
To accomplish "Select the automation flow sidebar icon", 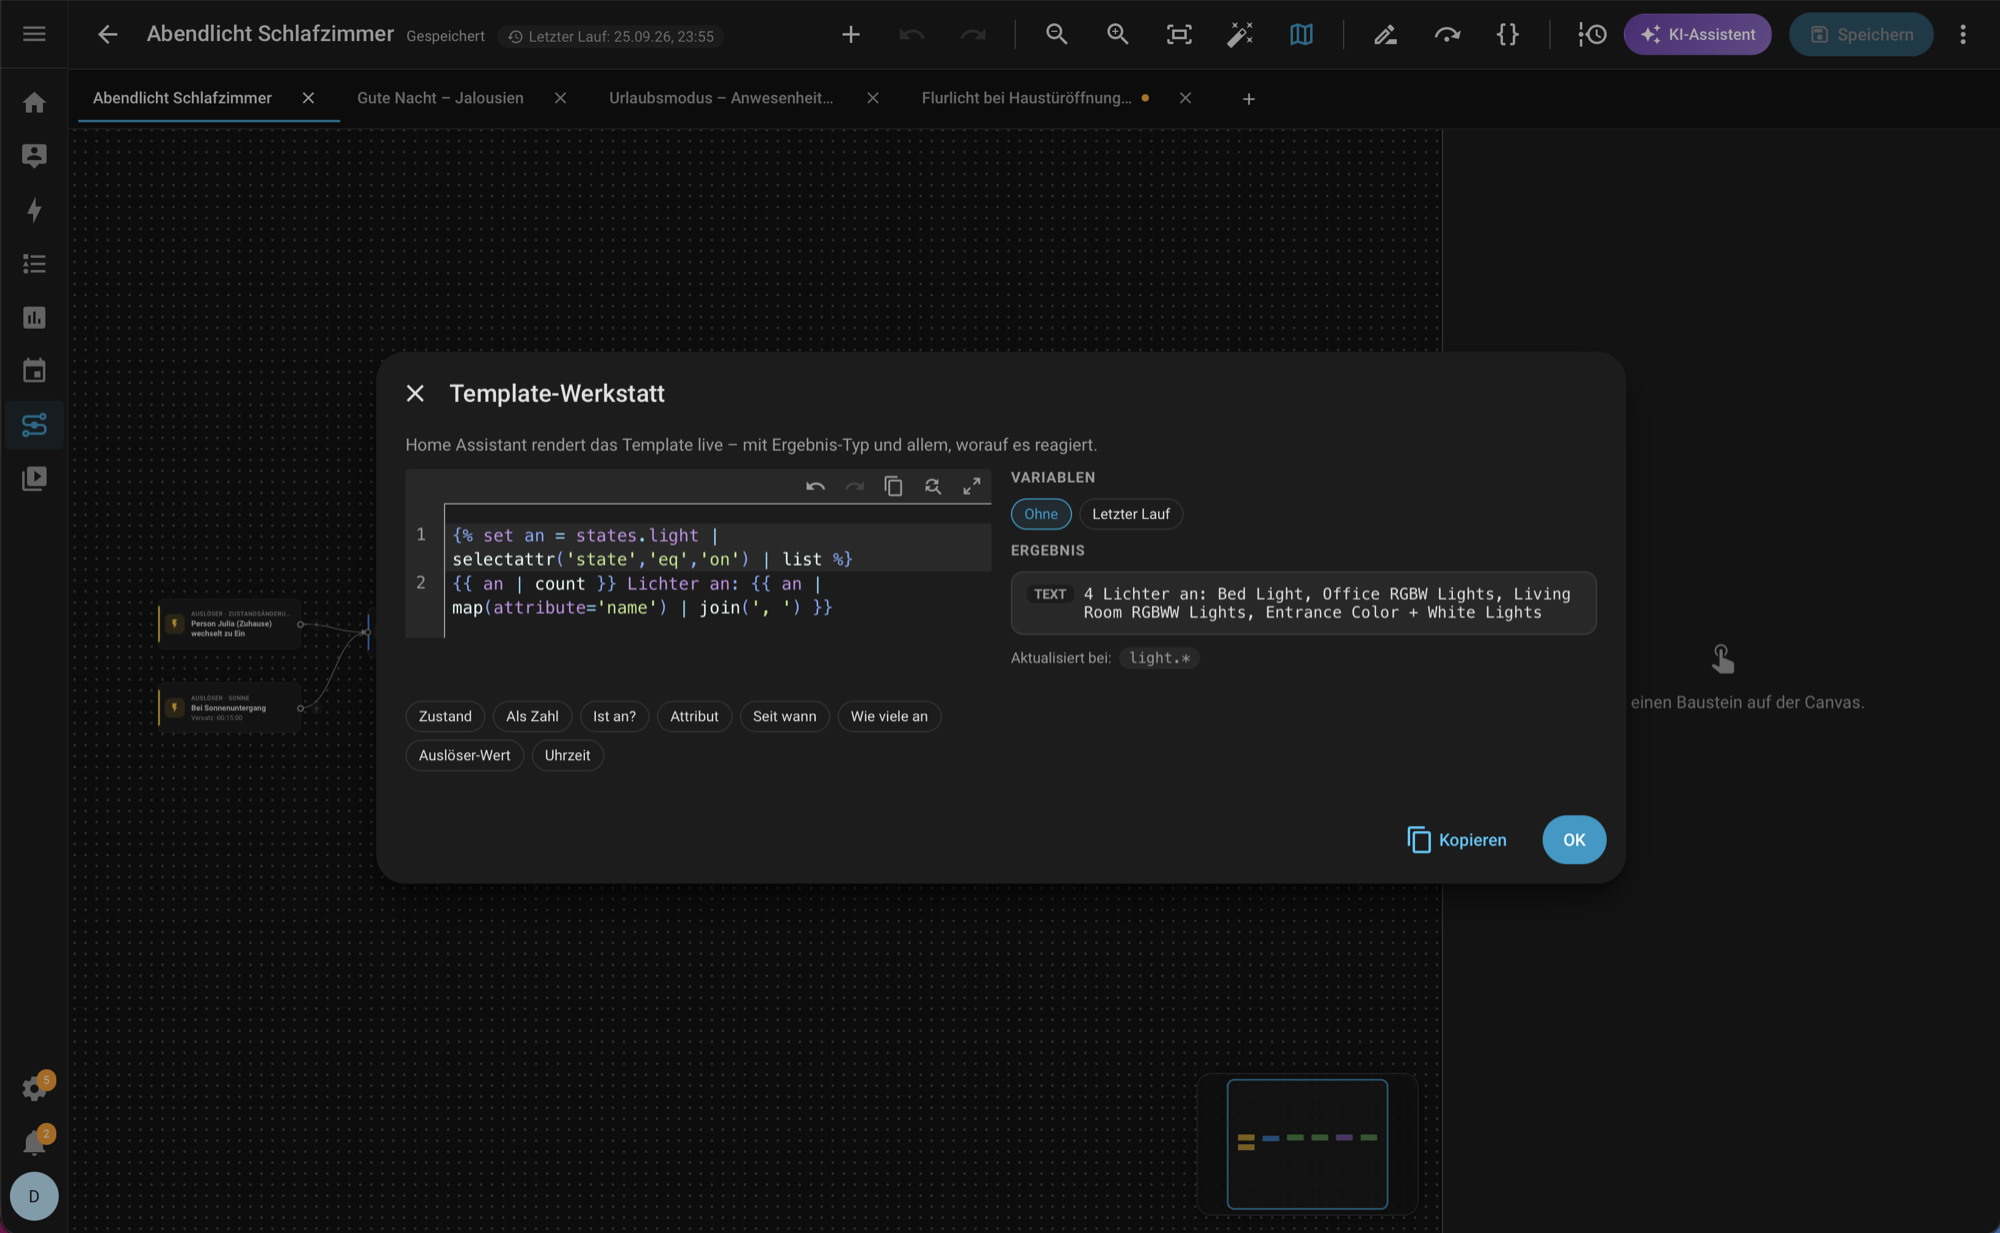I will [x=34, y=425].
